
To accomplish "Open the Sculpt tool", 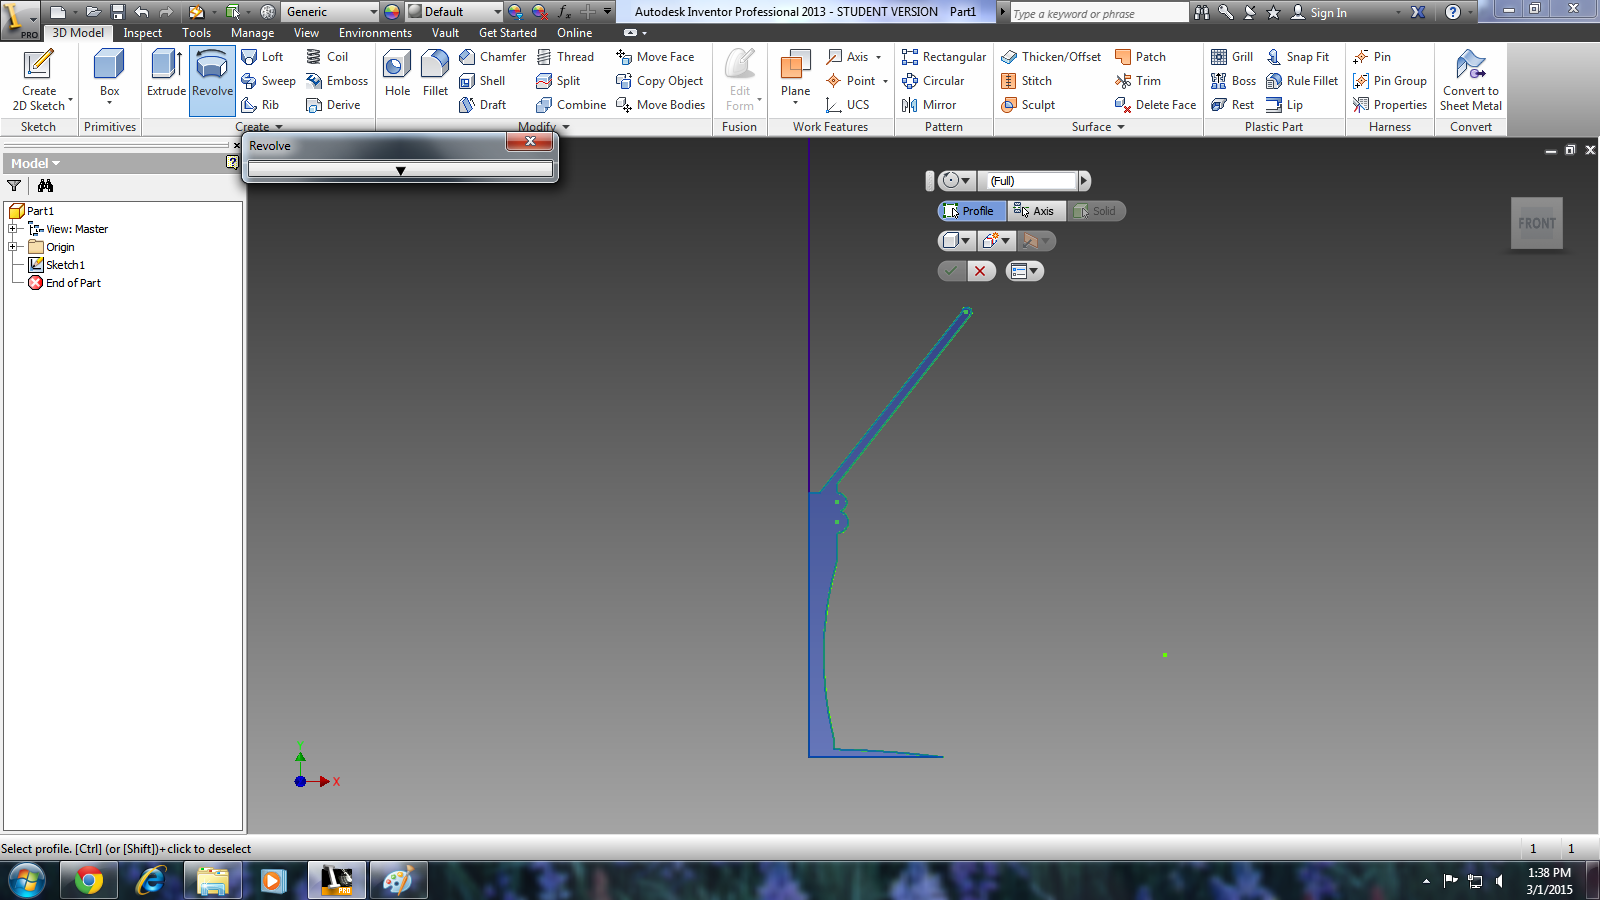I will click(1028, 105).
